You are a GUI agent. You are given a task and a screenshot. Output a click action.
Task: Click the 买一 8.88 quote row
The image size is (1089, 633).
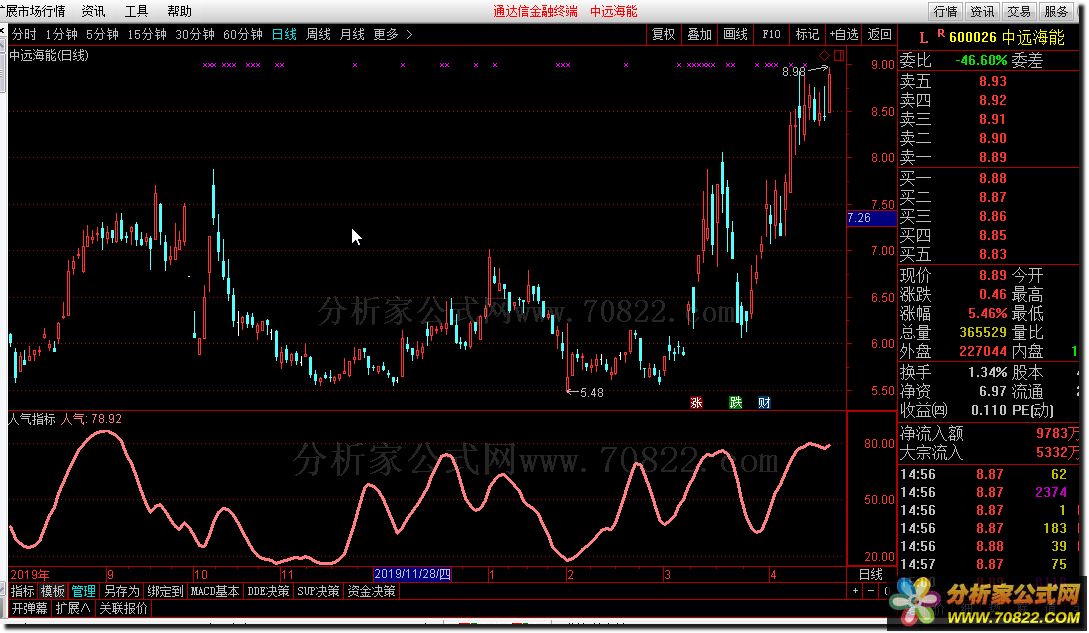tap(989, 179)
